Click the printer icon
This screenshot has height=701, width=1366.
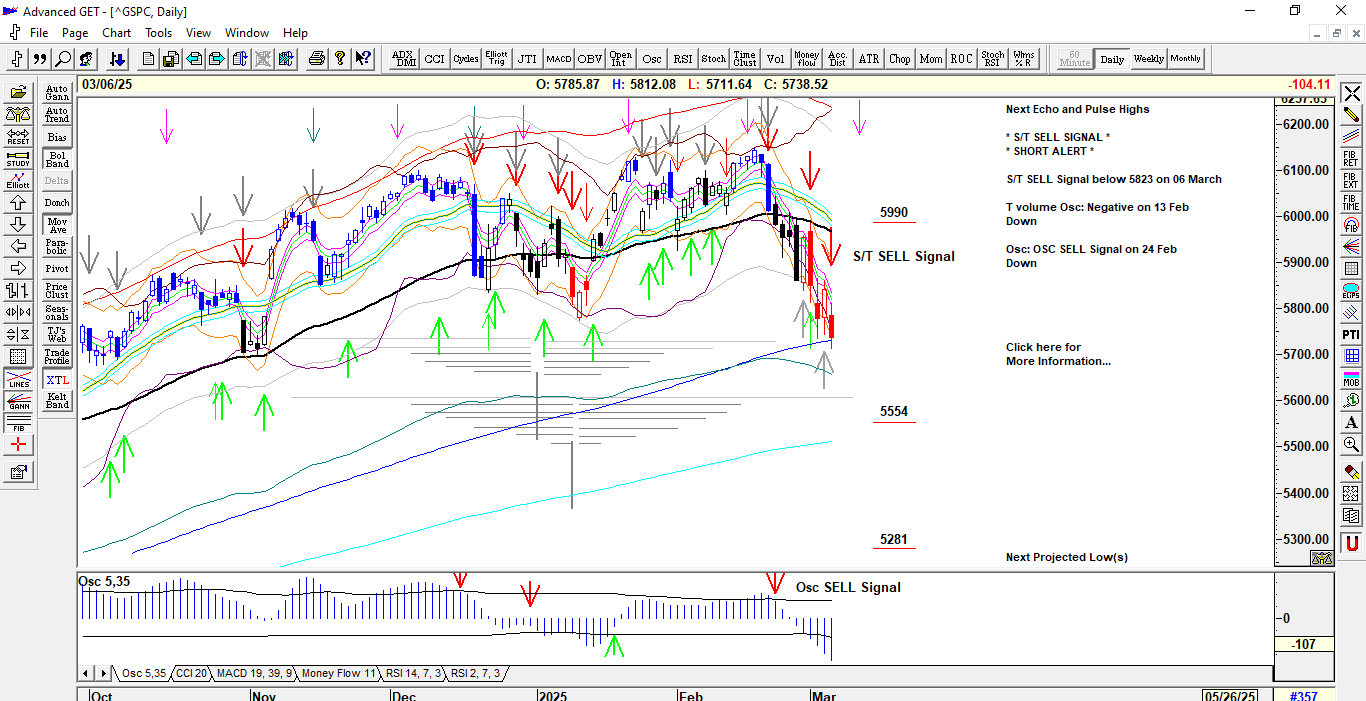(x=317, y=59)
